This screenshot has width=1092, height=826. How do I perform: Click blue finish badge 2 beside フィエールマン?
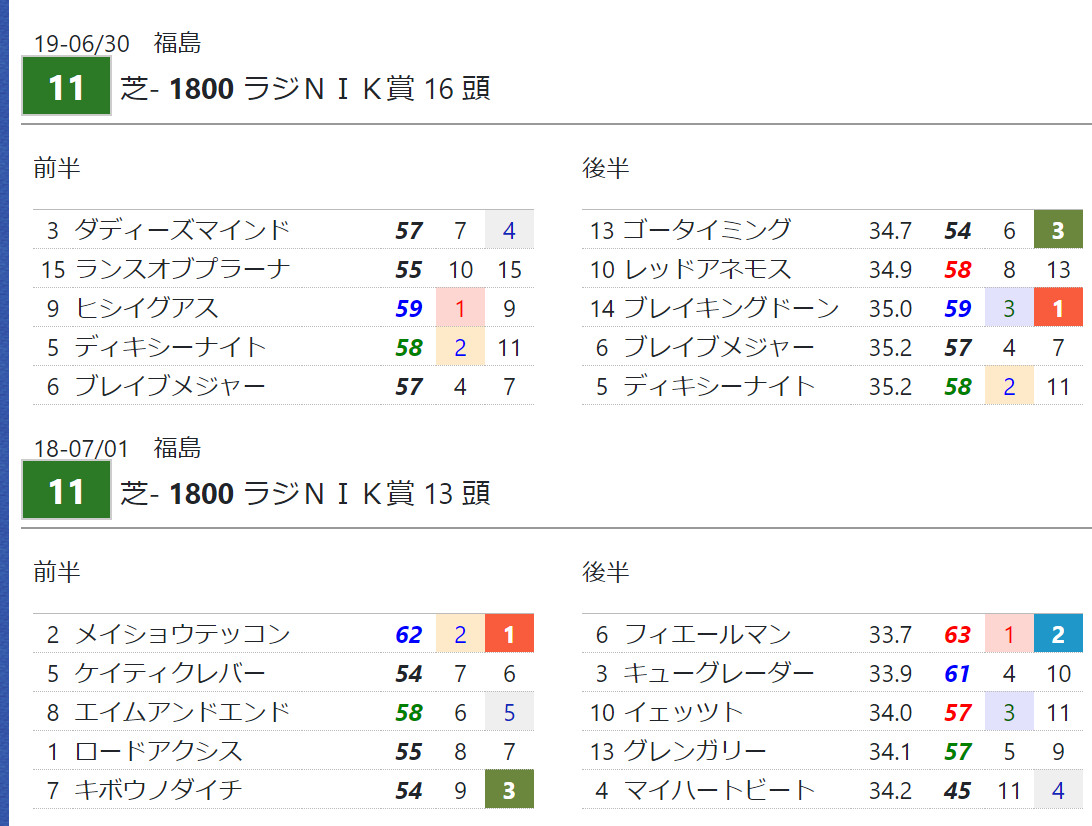tap(1058, 634)
